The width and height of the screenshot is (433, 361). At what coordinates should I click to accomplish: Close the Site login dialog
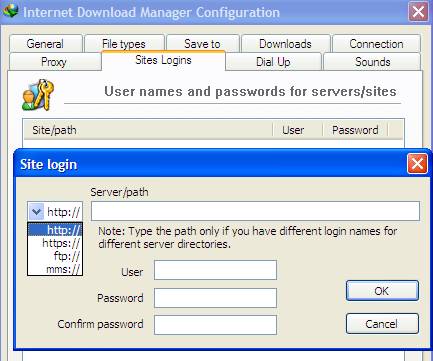pyautogui.click(x=417, y=164)
